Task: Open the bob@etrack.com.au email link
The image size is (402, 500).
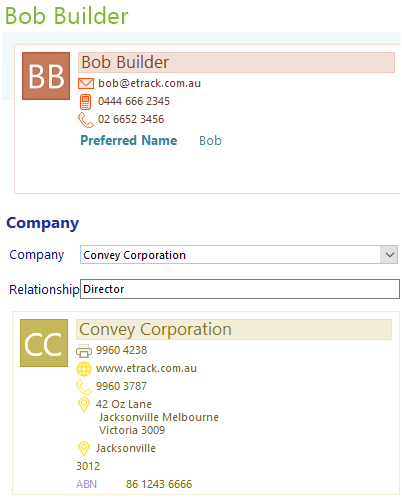Action: pyautogui.click(x=149, y=83)
